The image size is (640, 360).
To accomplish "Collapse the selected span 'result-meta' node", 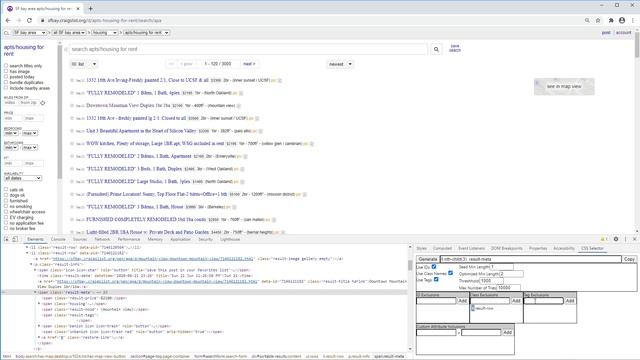I will 35,293.
